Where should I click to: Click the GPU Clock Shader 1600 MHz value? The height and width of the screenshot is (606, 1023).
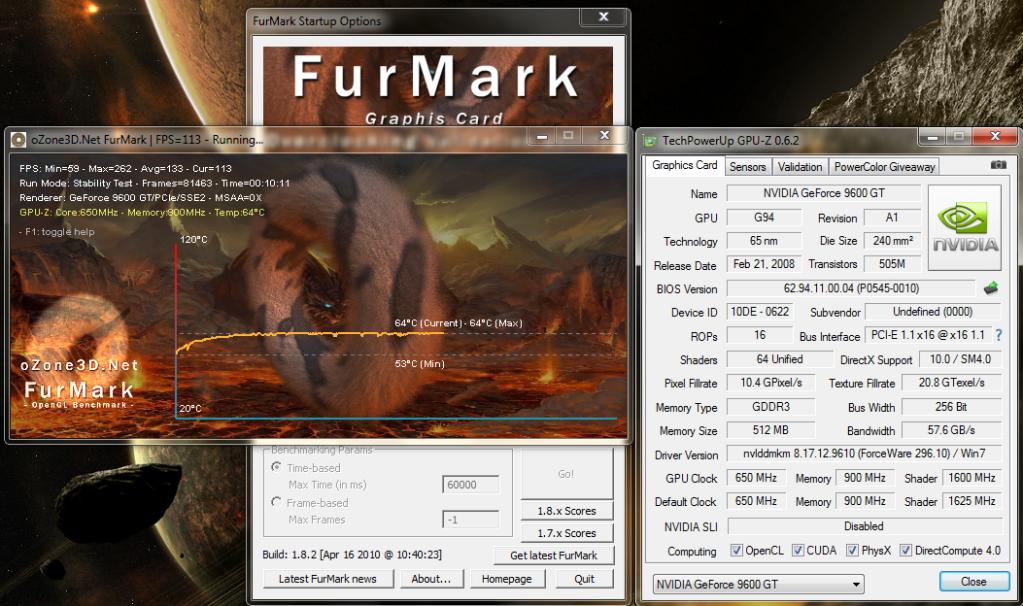972,477
